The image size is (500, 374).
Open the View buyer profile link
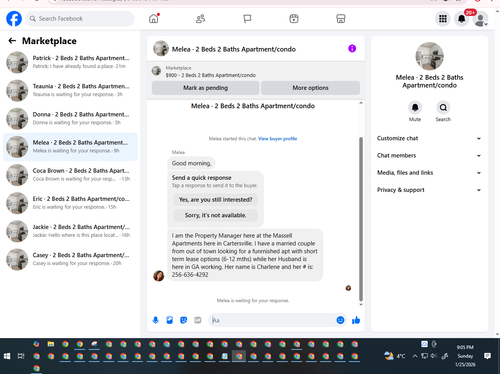277,139
